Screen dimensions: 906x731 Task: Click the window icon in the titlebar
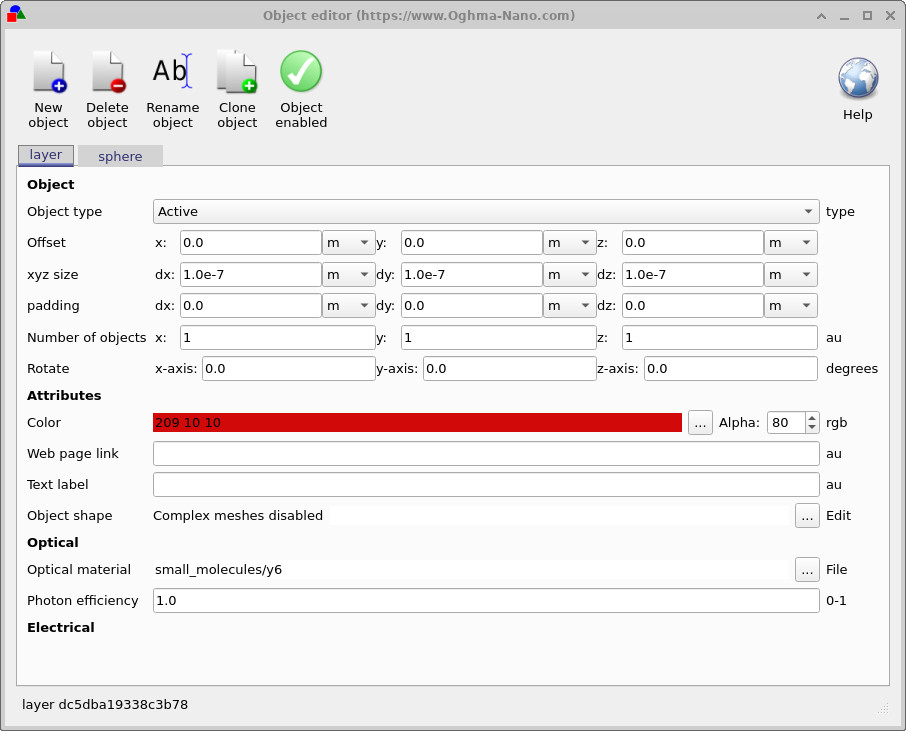15,15
